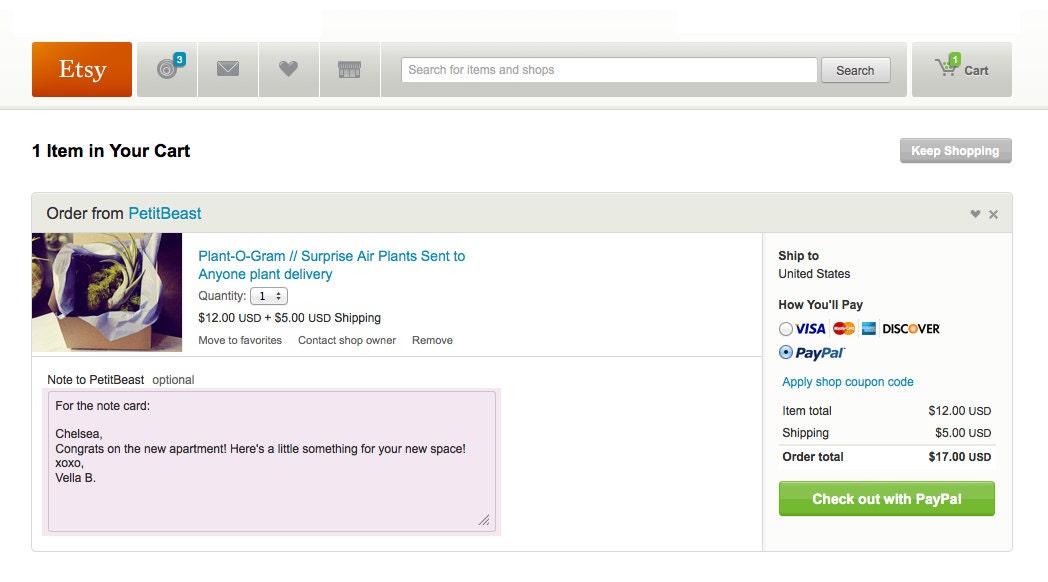The image size is (1048, 582).
Task: Open the Cart in header
Action: point(962,69)
